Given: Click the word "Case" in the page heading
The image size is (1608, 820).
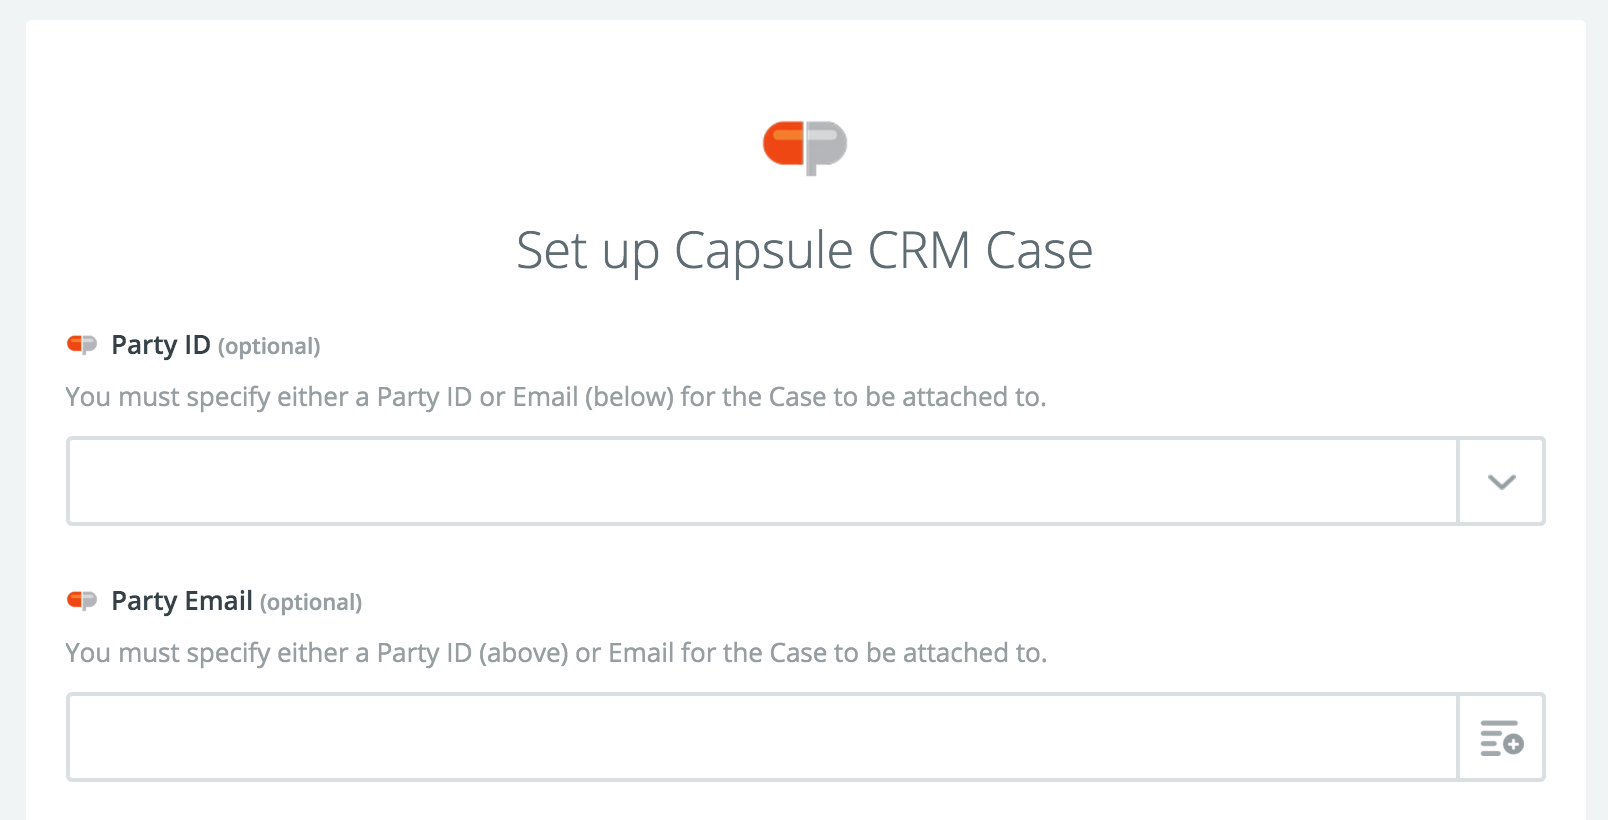Looking at the screenshot, I should [x=1039, y=250].
